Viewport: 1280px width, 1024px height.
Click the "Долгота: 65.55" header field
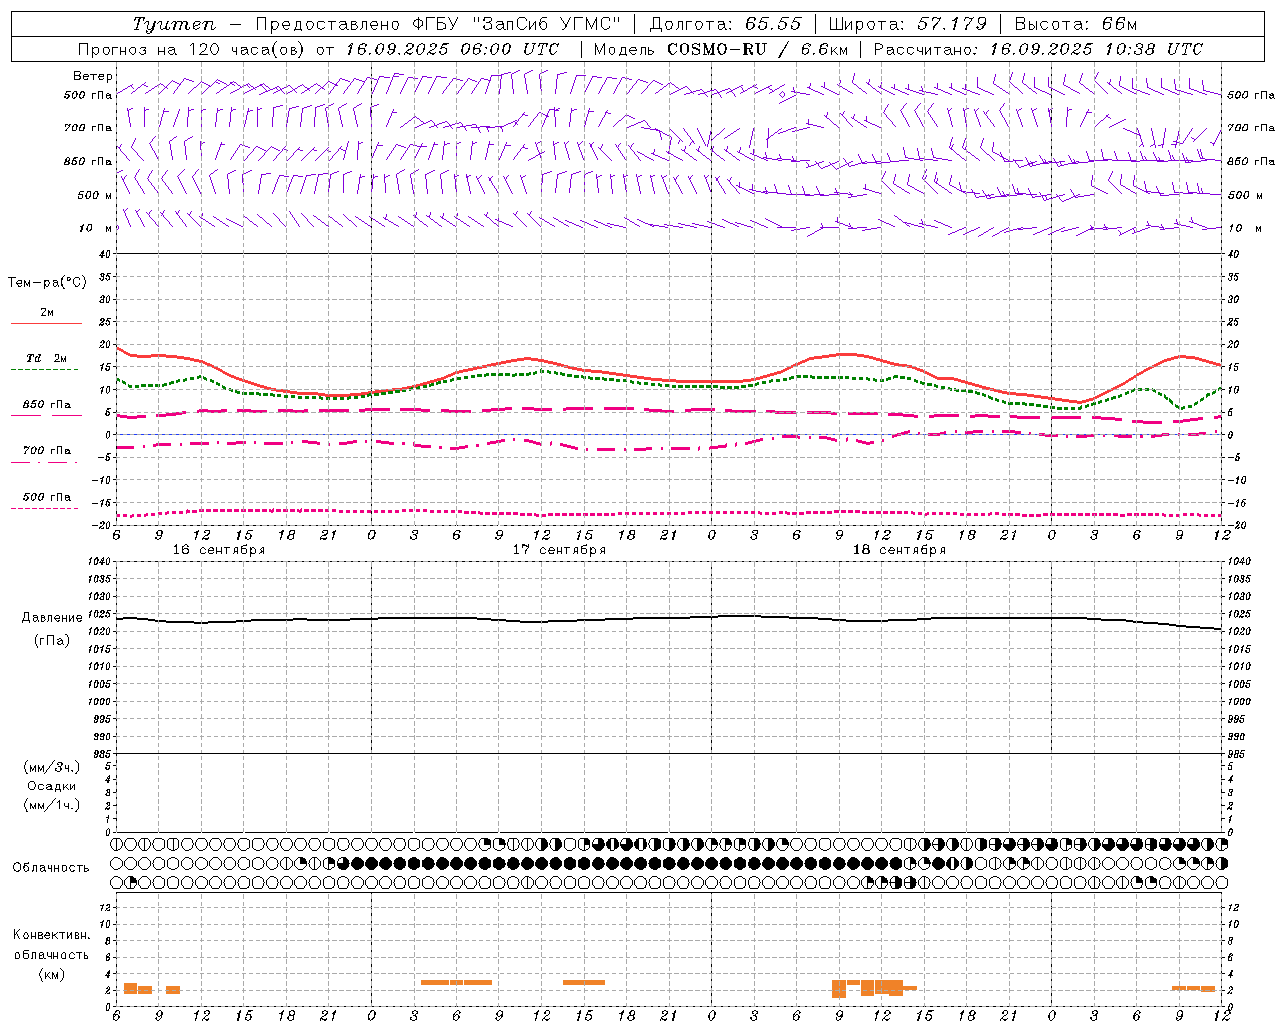[x=725, y=24]
